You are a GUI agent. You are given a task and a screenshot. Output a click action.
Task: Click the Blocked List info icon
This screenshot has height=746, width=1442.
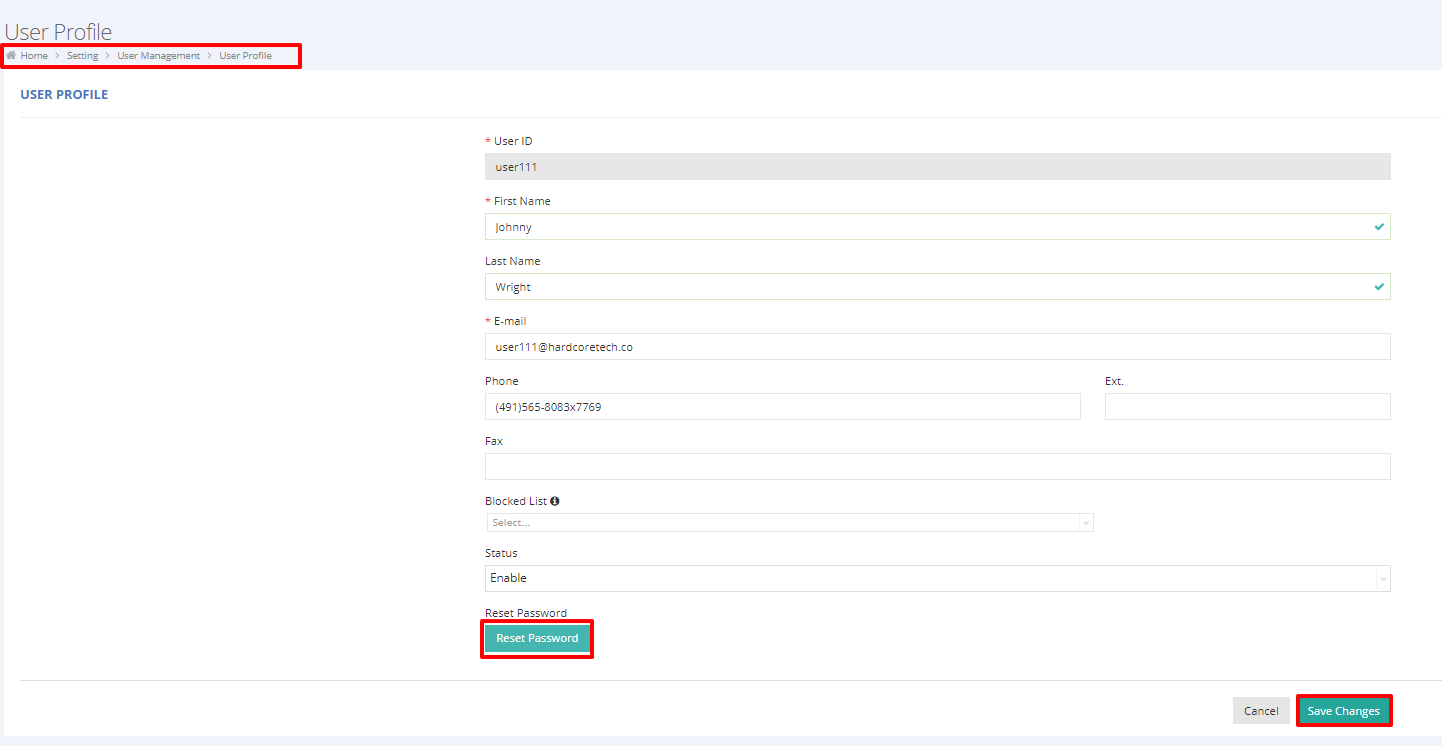pos(555,501)
